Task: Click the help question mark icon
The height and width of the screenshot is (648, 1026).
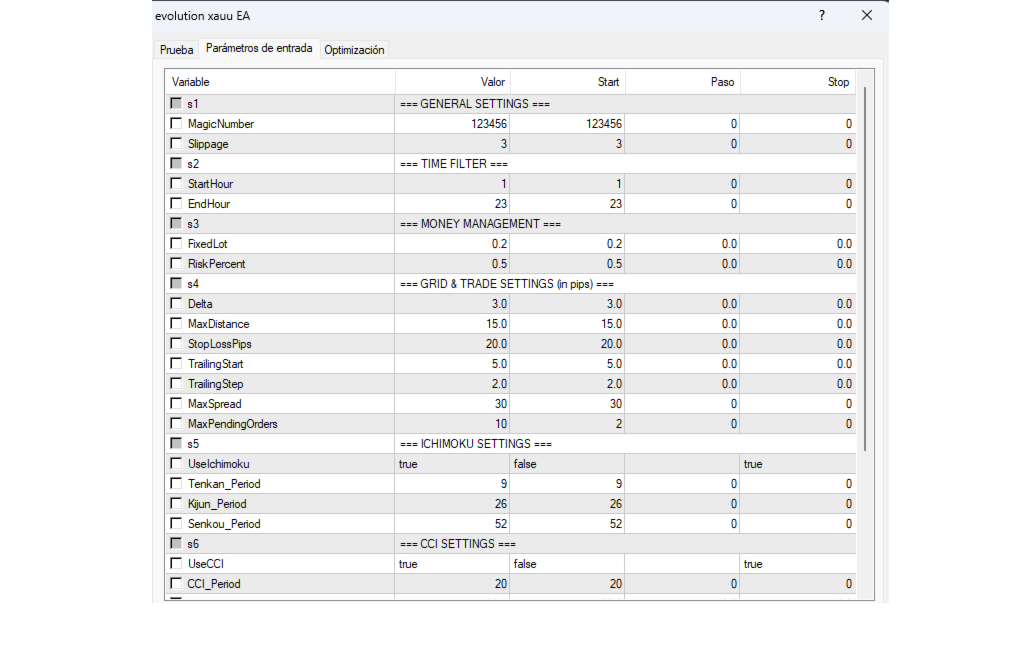Action: (x=821, y=15)
